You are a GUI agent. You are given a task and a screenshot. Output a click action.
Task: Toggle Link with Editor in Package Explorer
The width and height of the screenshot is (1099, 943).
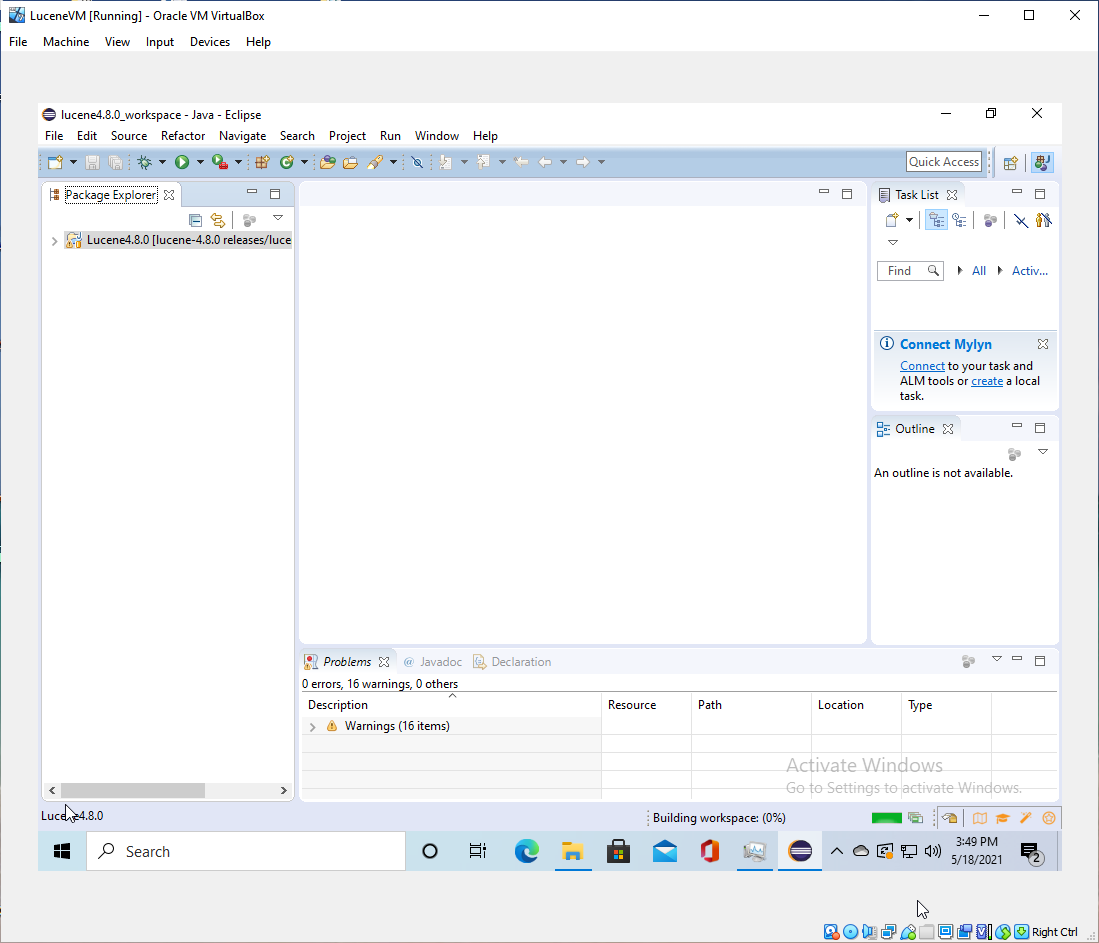pos(218,220)
